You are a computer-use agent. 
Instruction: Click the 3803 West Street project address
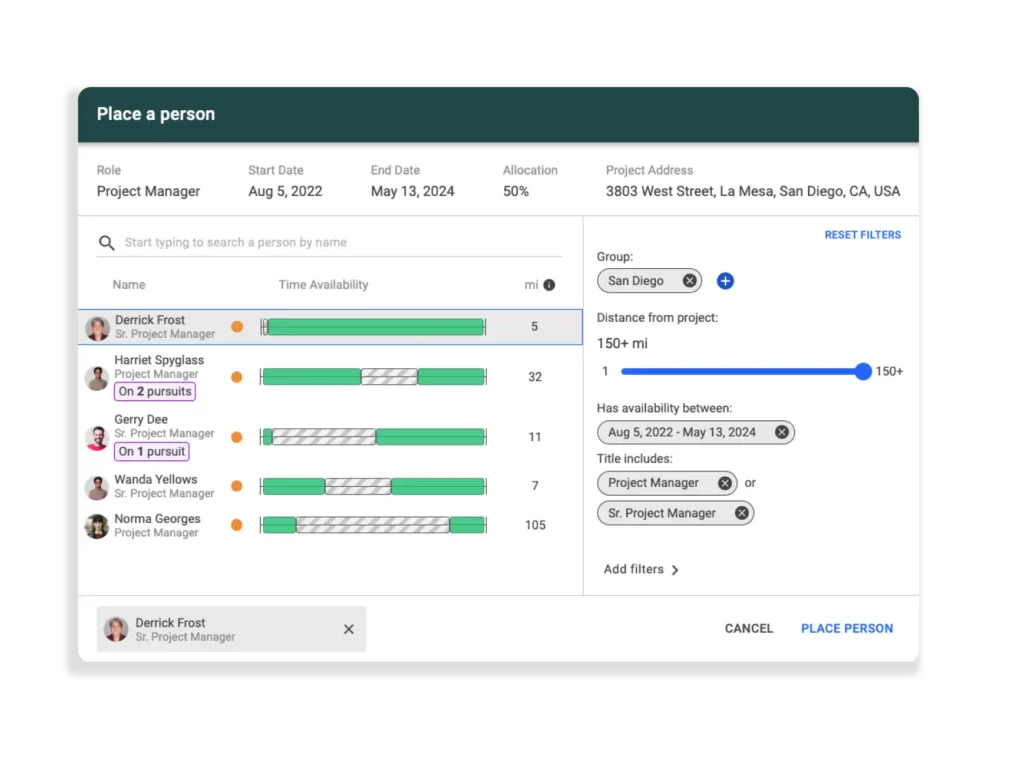point(752,191)
